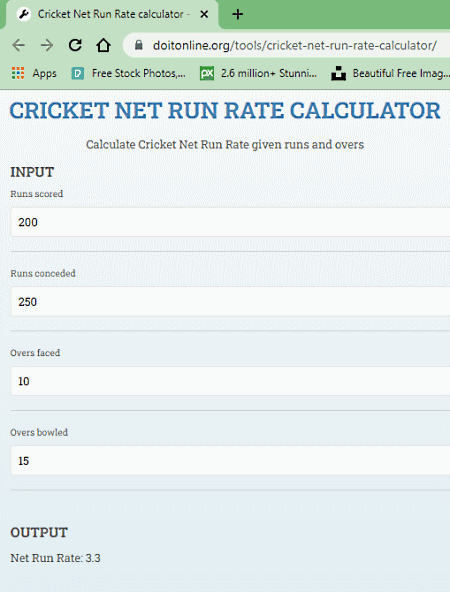Click the Pixabay px bookmark favicon
The height and width of the screenshot is (592, 450).
[x=207, y=73]
